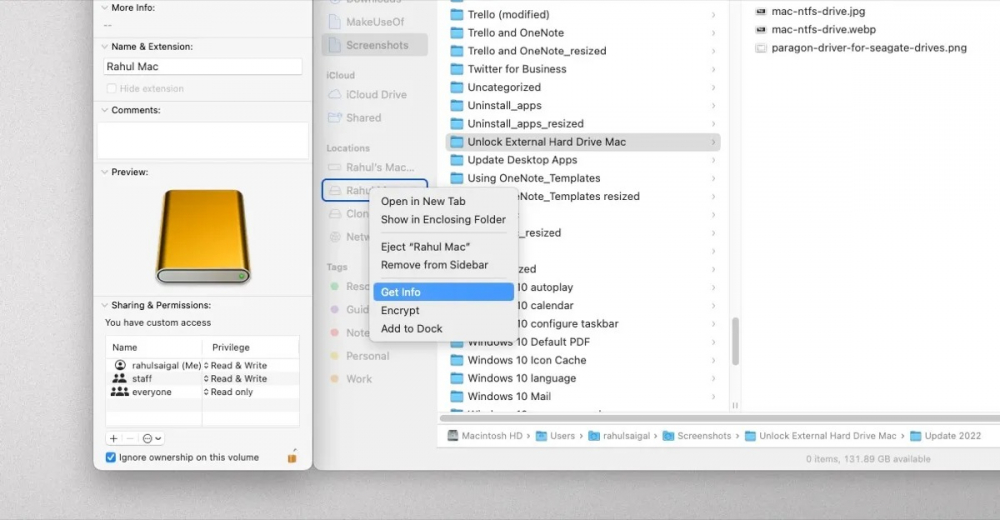The image size is (1000, 520).
Task: Select Work orange tag in sidebar
Action: point(359,379)
